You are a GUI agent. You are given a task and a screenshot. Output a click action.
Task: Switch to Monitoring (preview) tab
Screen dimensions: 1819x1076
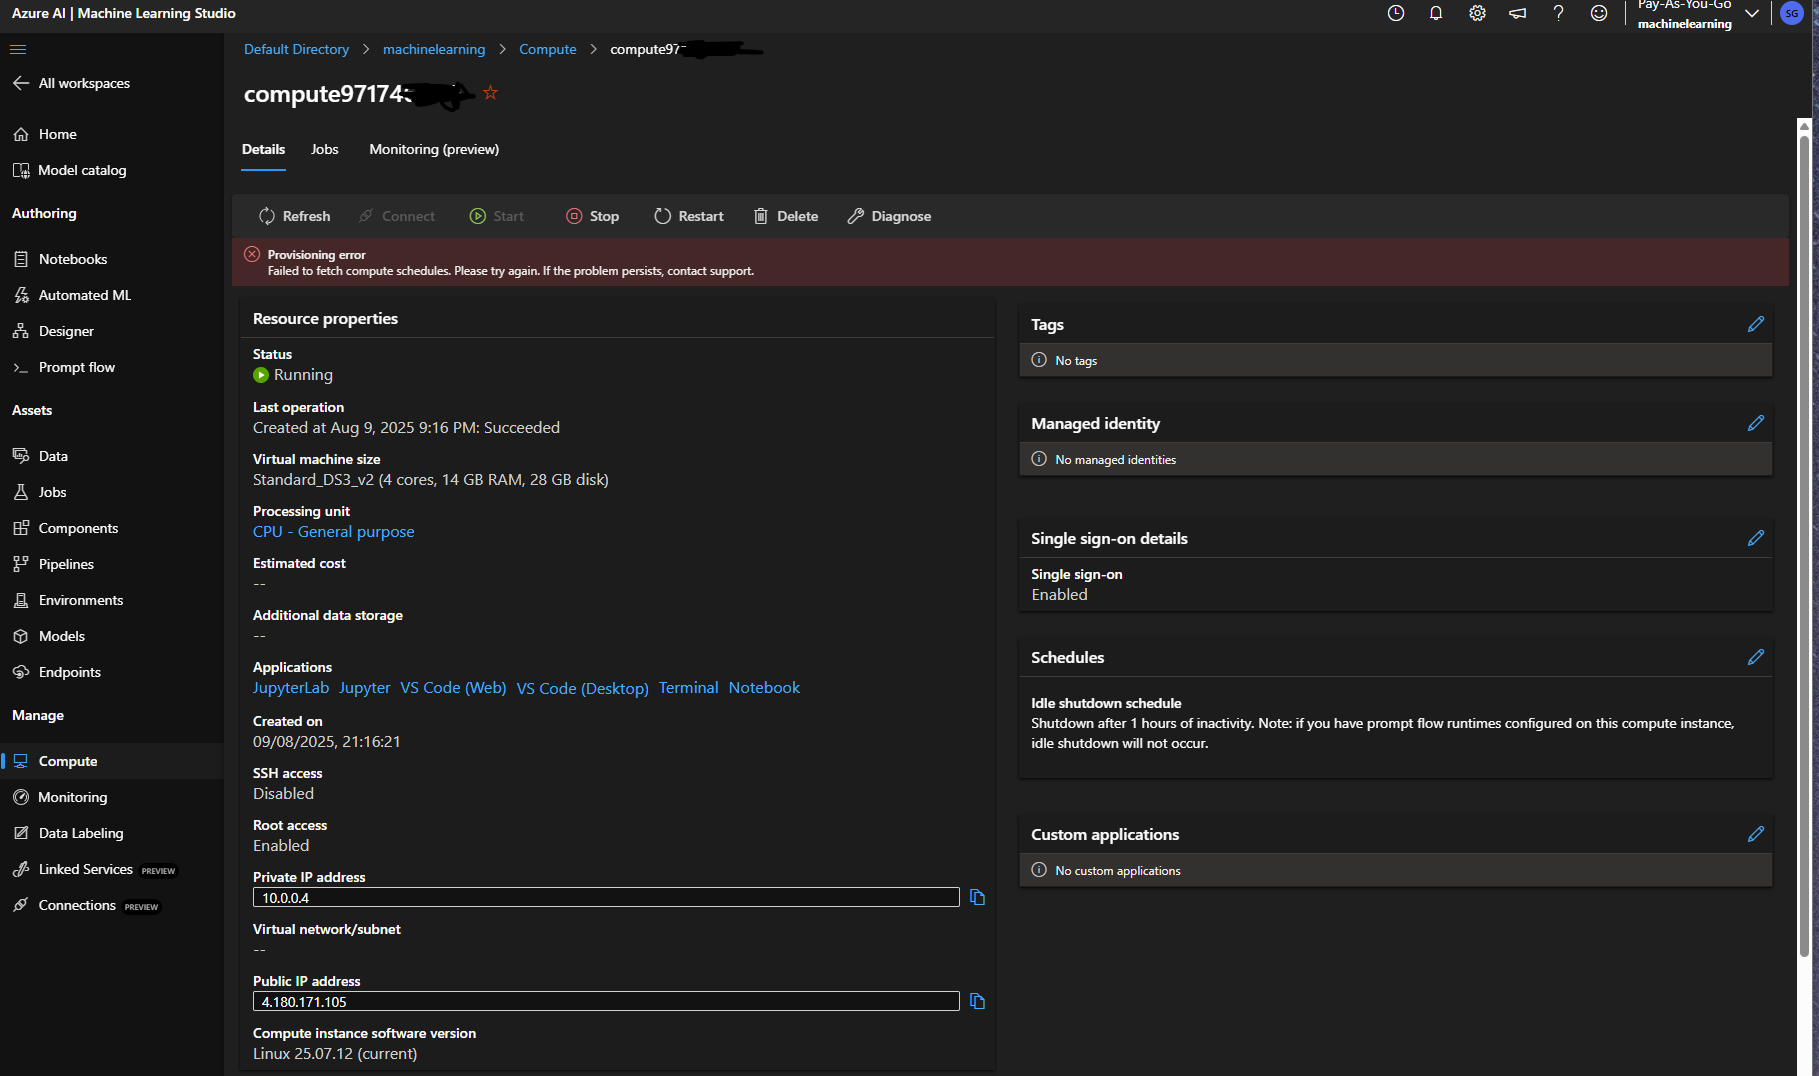tap(434, 149)
